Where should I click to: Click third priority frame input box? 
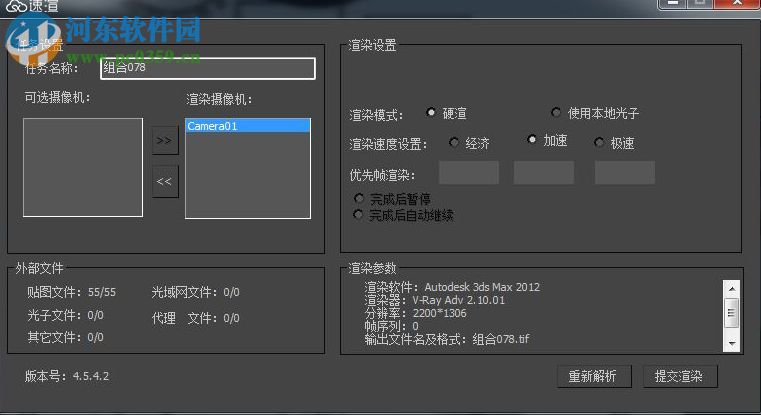pos(625,173)
